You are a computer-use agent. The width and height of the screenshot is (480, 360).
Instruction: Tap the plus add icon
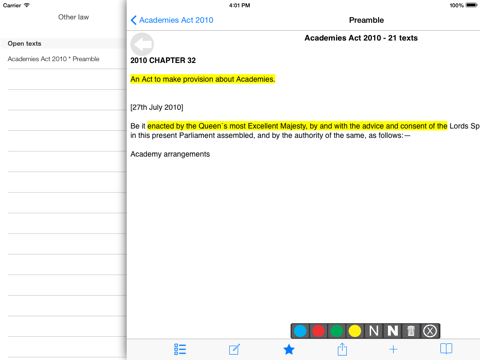393,349
